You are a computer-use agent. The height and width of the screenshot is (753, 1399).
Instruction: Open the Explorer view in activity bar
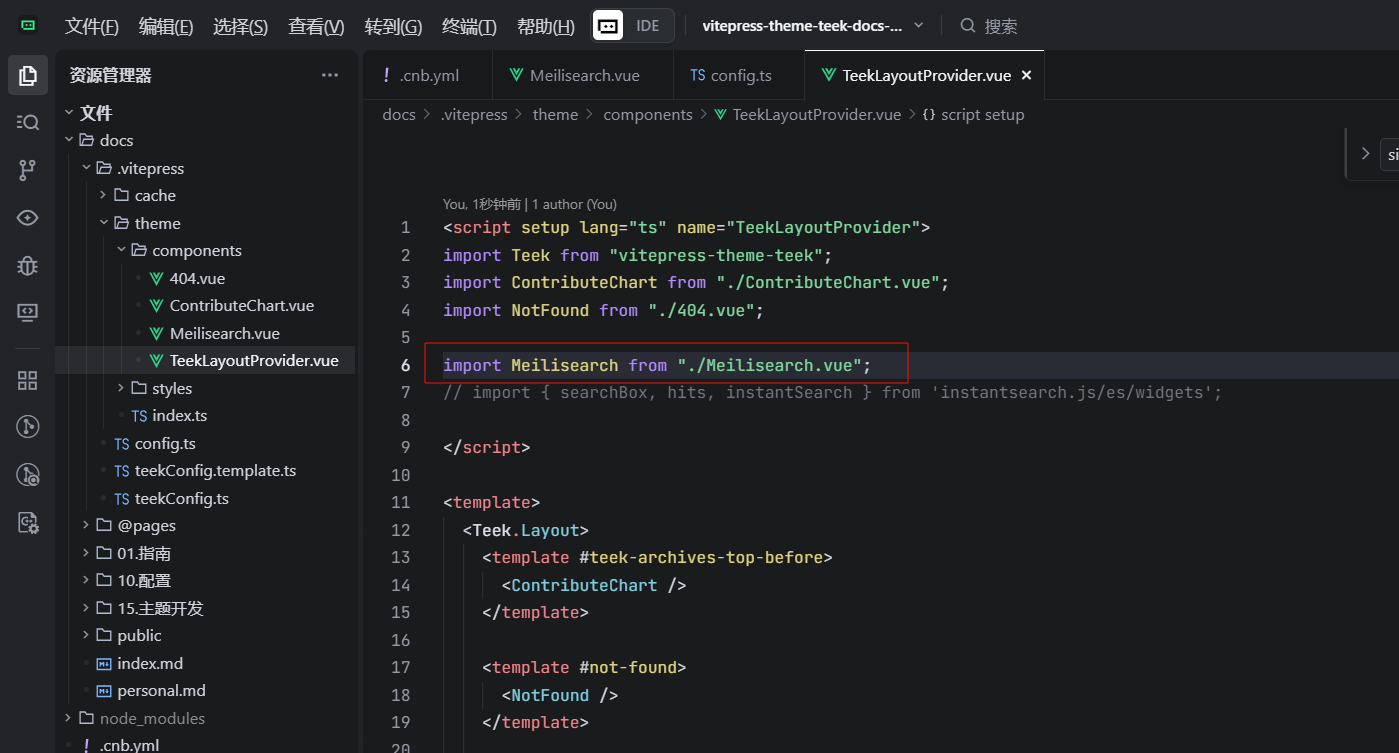point(28,75)
